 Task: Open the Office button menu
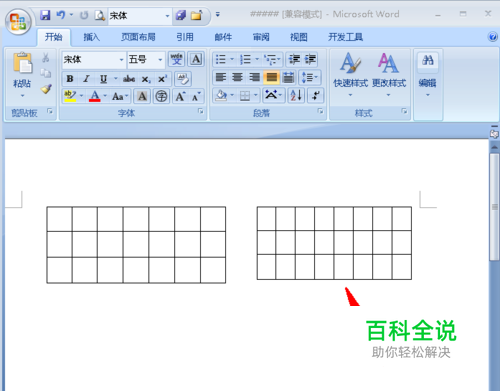click(18, 21)
